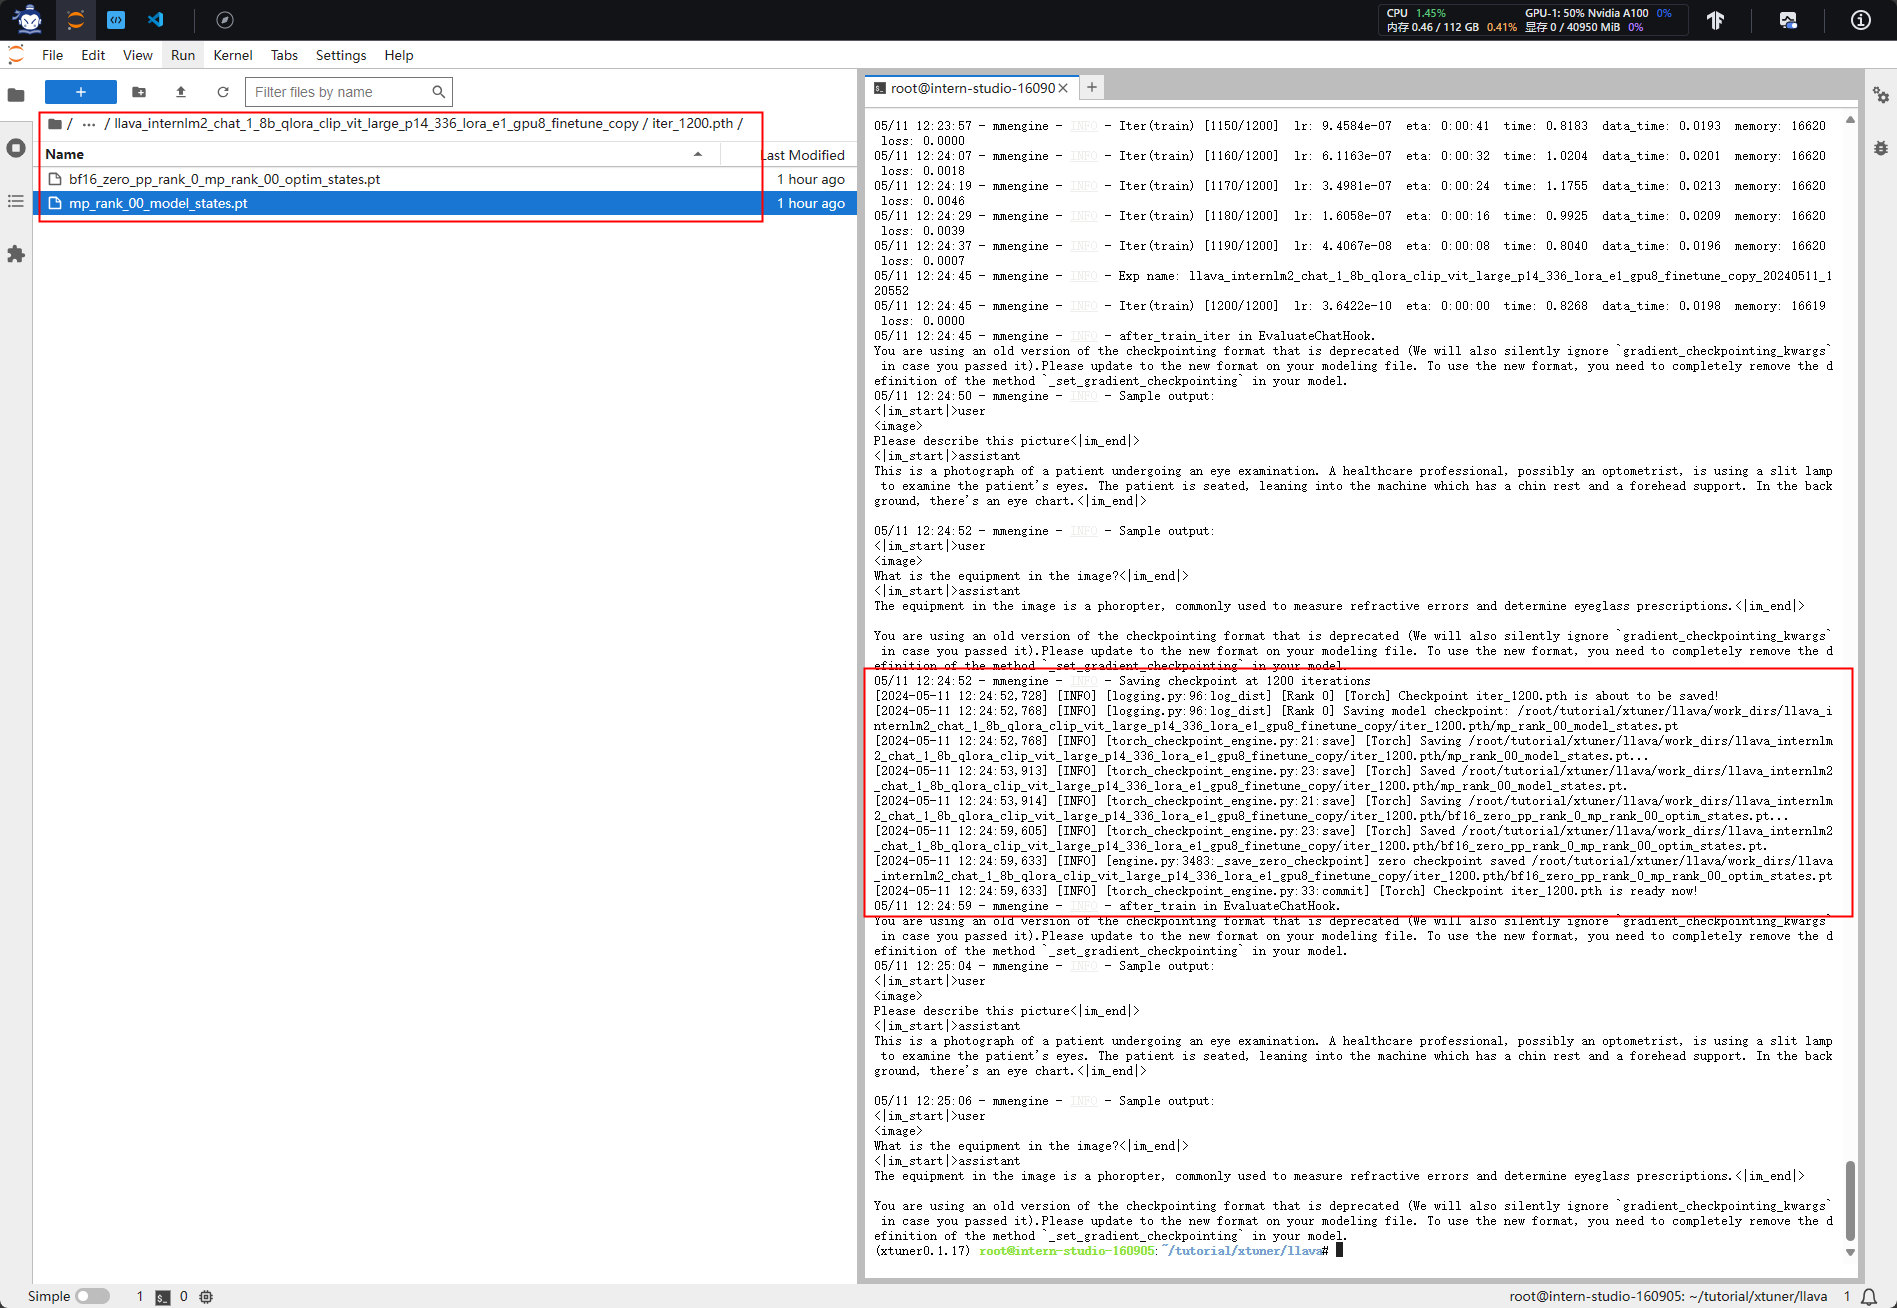Click the info circle icon

pos(1861,20)
